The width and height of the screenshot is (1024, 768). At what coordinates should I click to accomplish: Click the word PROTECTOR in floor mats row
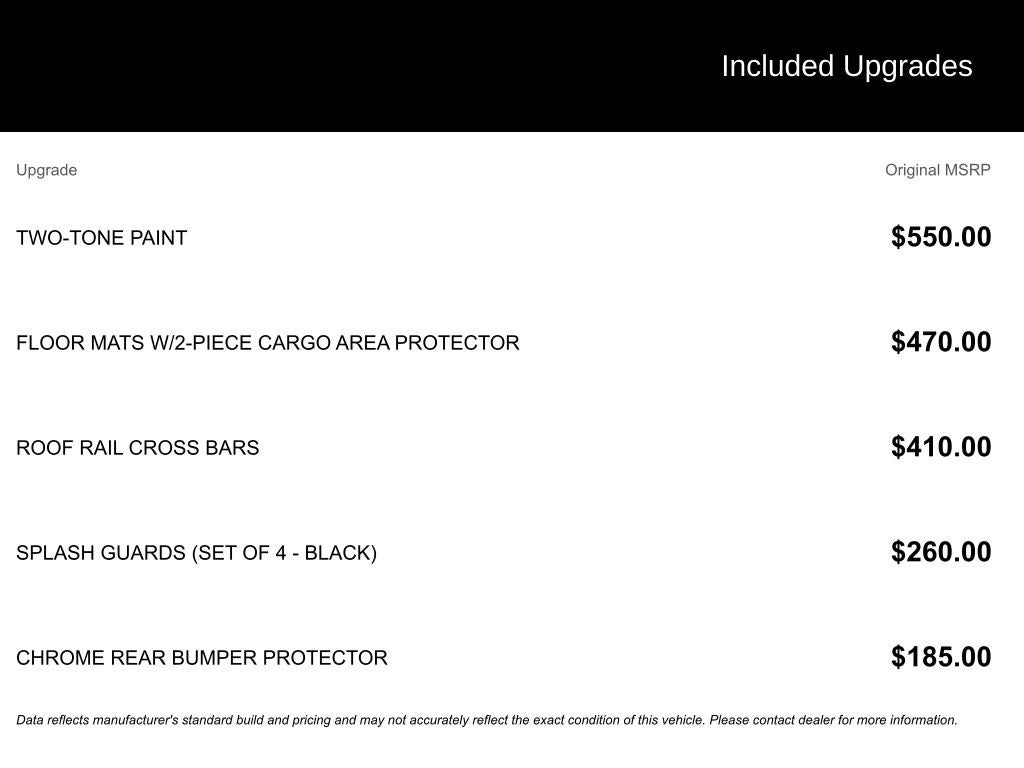coord(457,343)
